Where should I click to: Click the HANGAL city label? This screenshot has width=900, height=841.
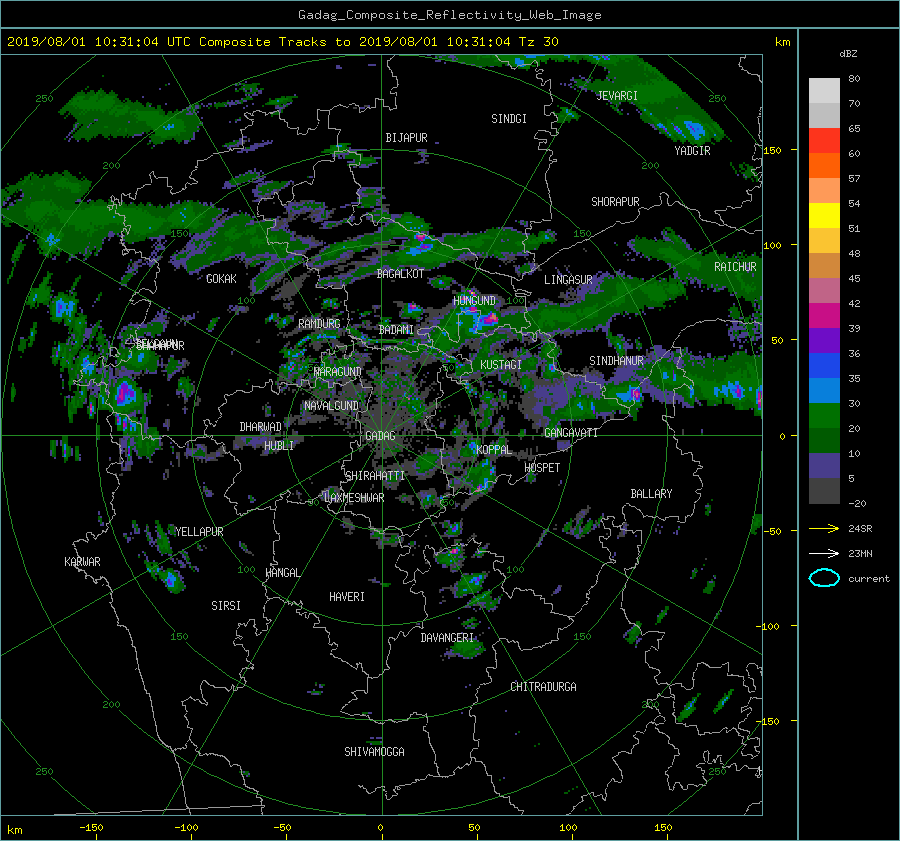point(283,573)
